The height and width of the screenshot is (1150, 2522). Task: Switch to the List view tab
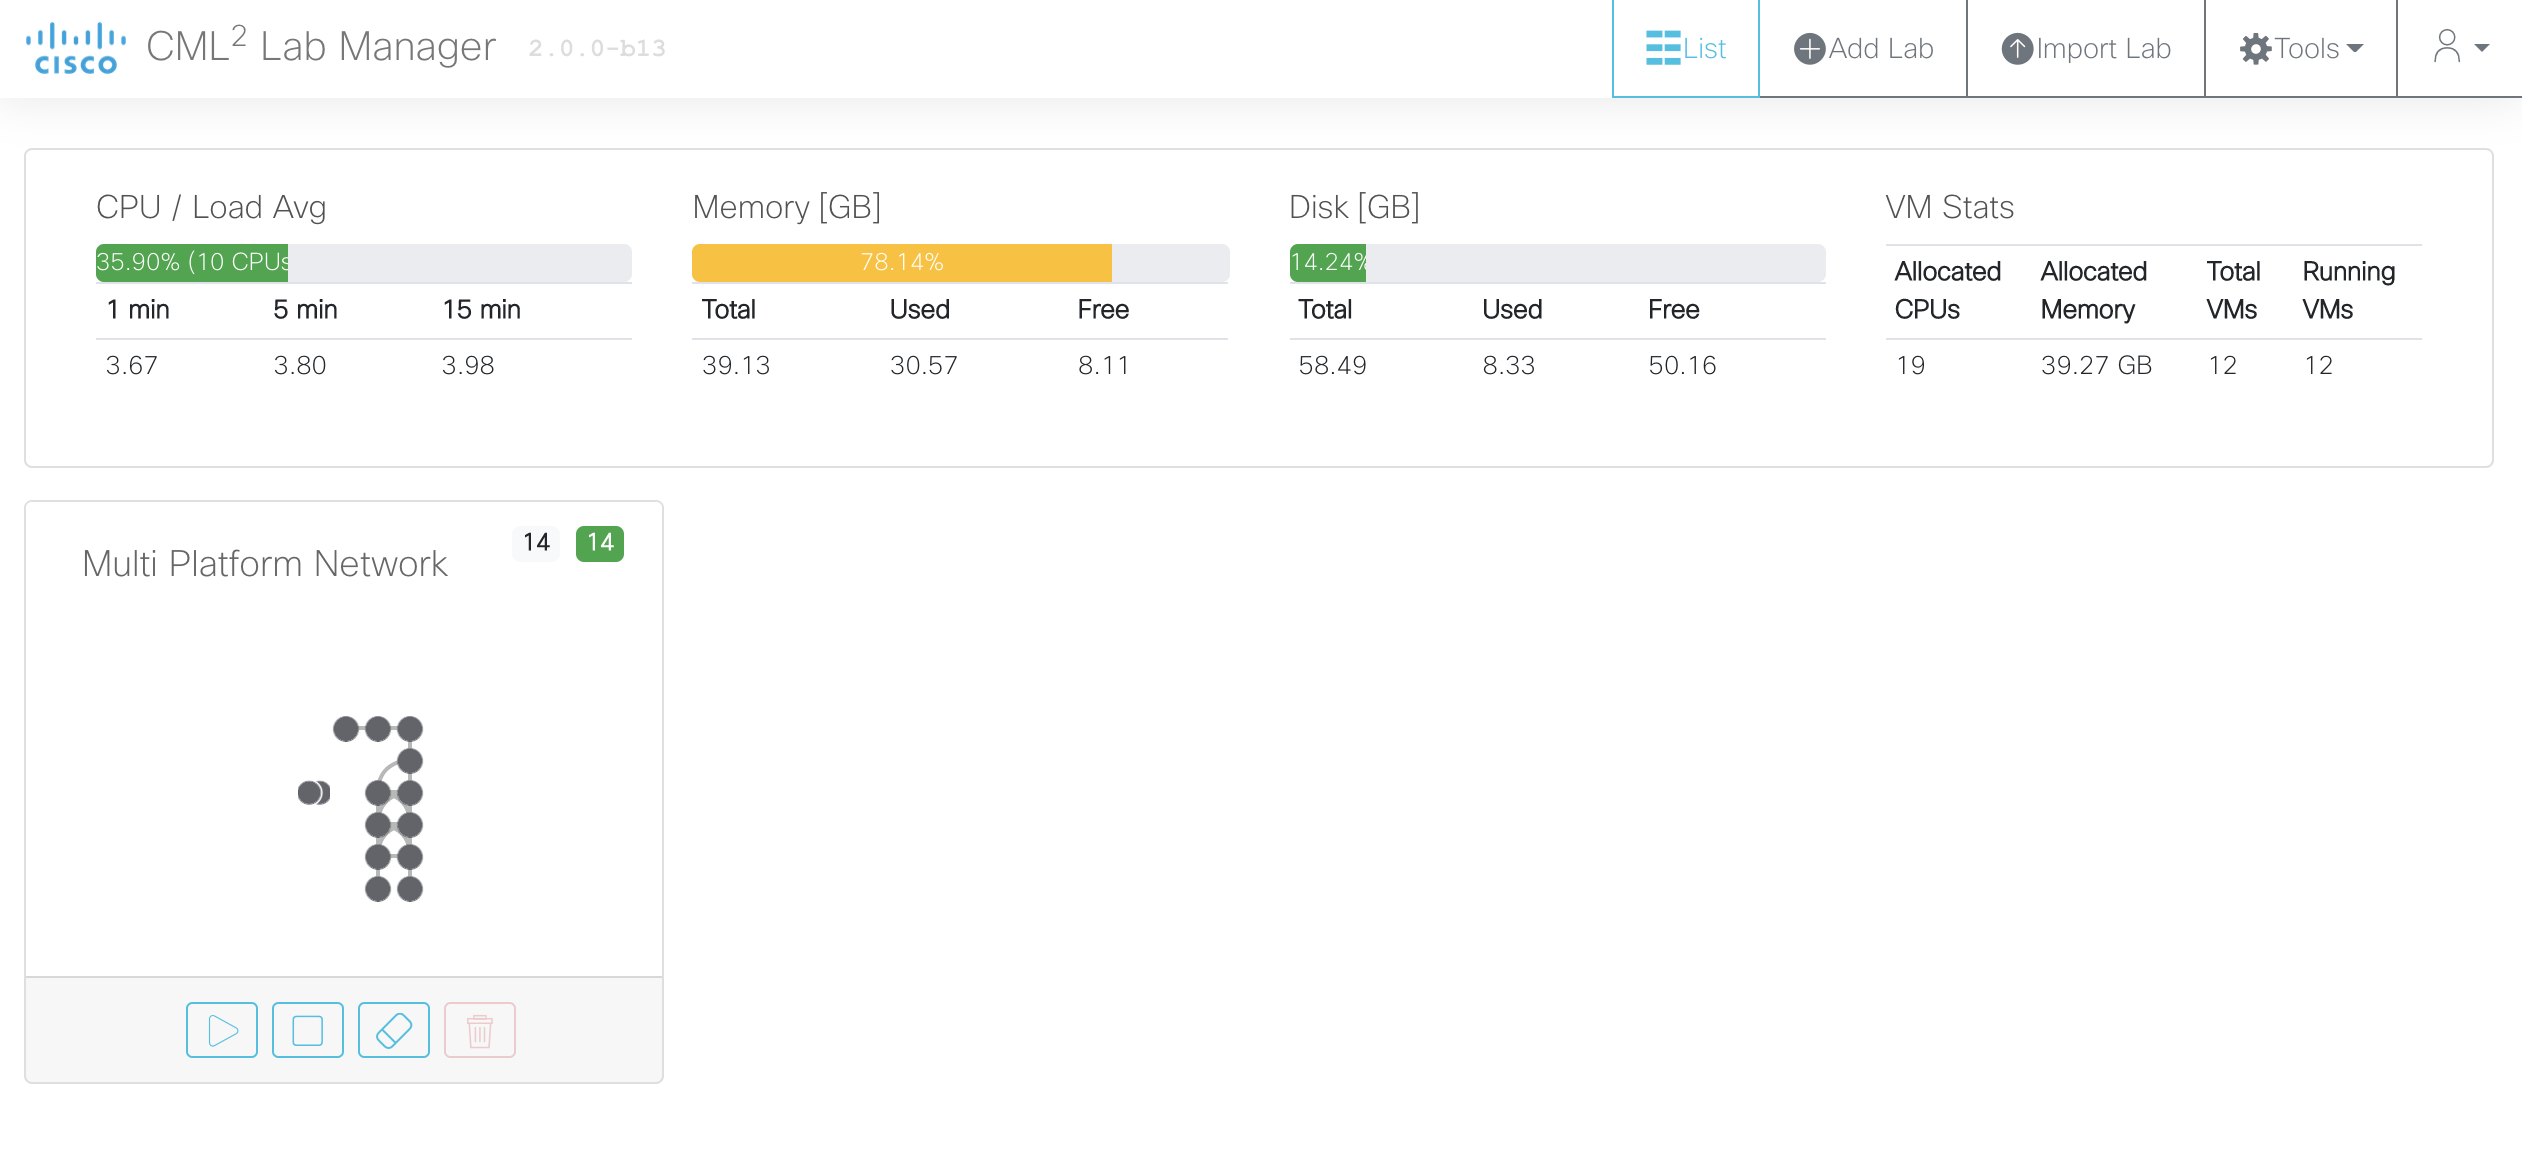coord(1686,48)
